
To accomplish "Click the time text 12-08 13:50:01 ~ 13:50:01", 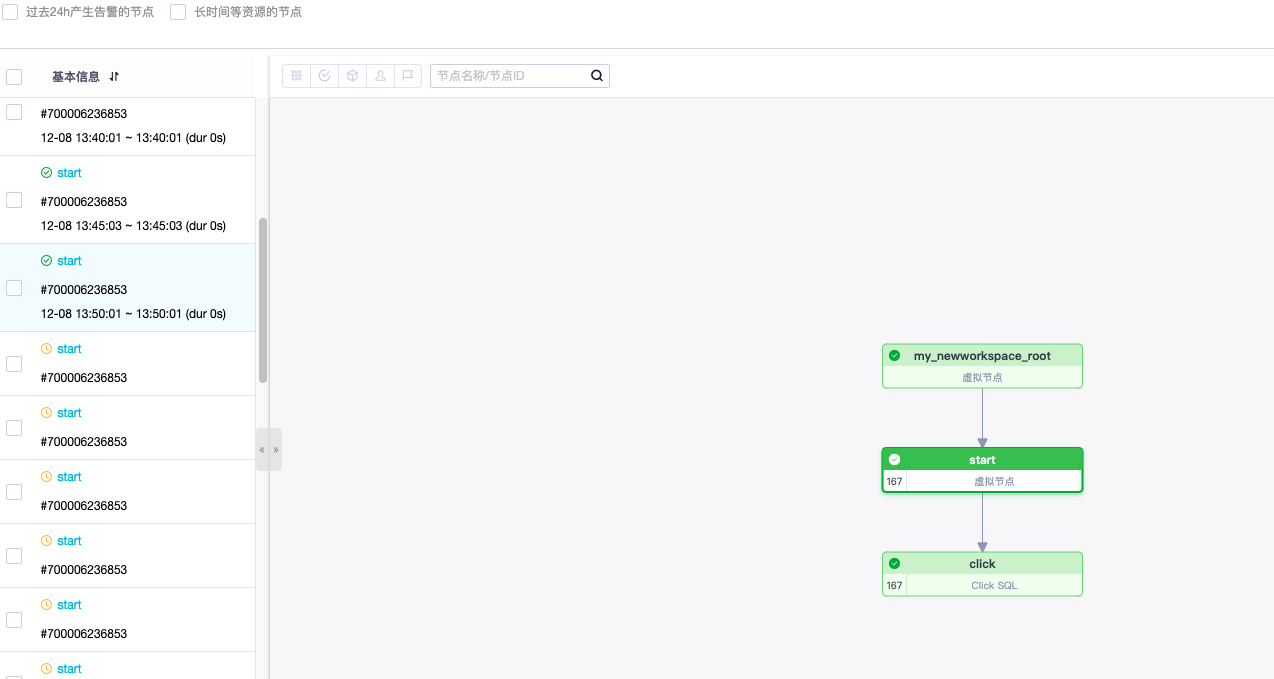I will [x=133, y=314].
